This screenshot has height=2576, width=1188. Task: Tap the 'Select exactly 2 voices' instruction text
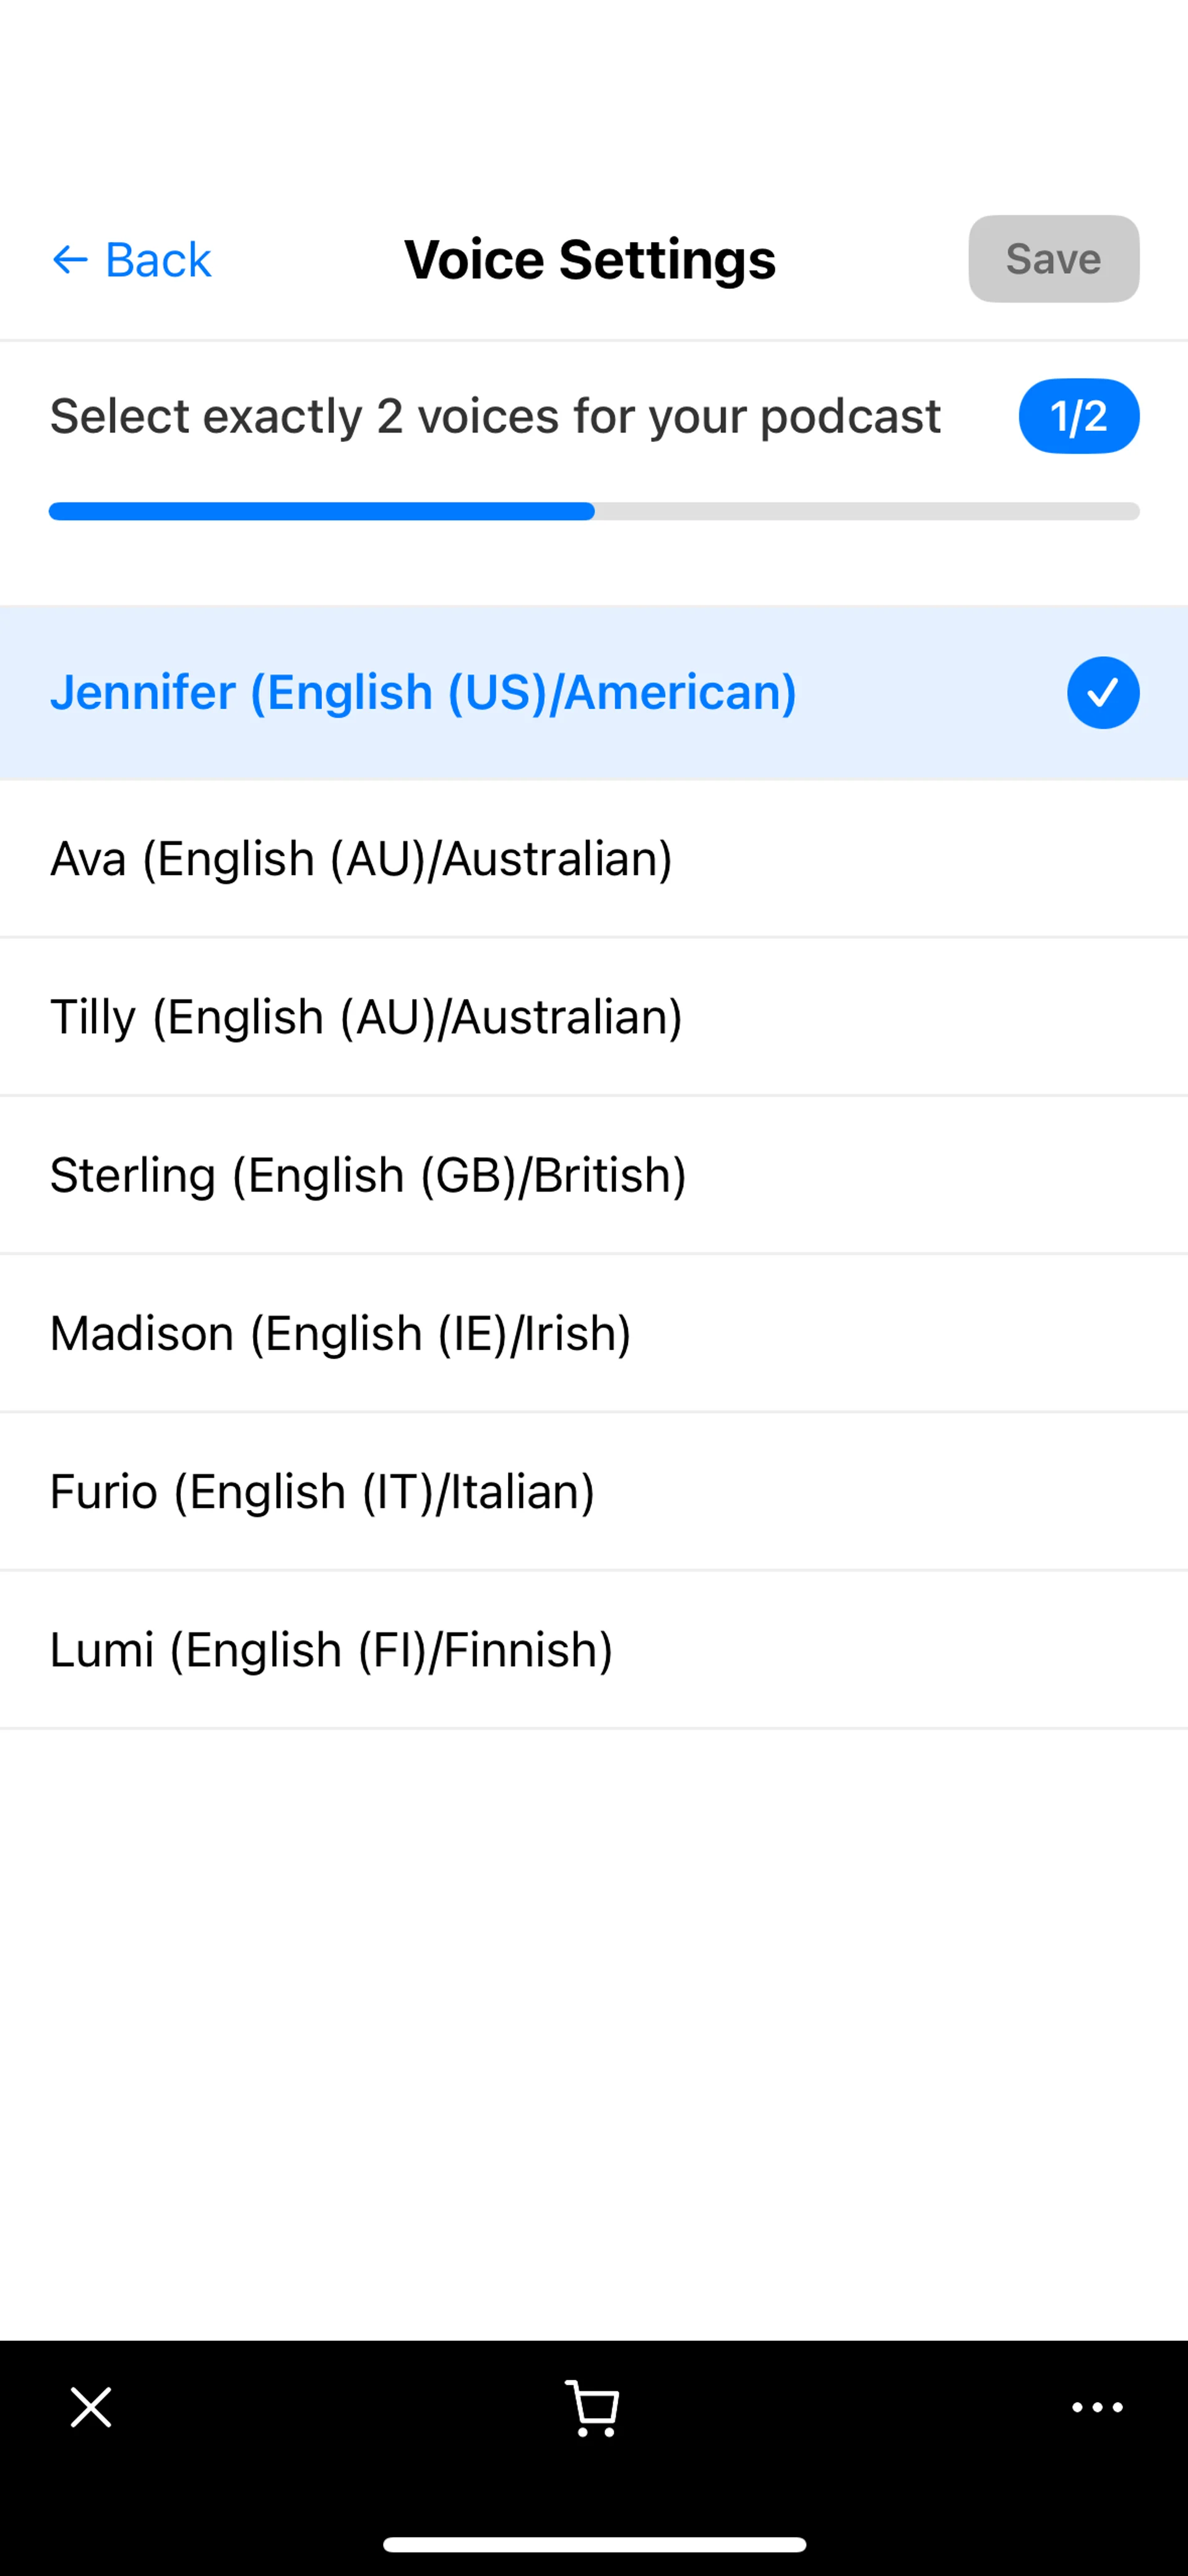(x=495, y=416)
